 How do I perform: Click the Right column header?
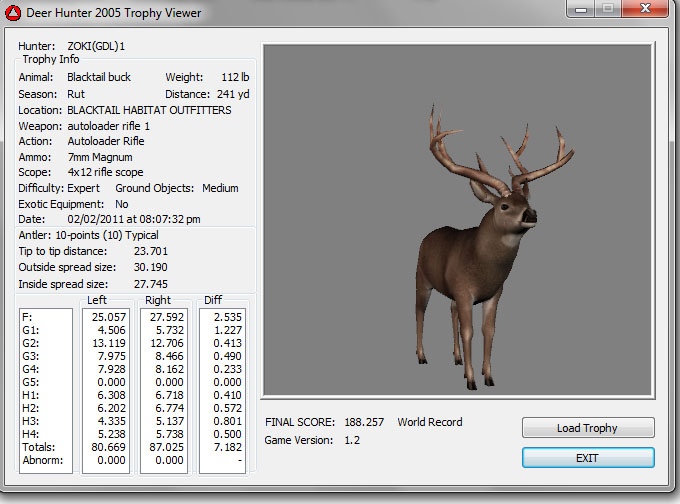[x=158, y=300]
